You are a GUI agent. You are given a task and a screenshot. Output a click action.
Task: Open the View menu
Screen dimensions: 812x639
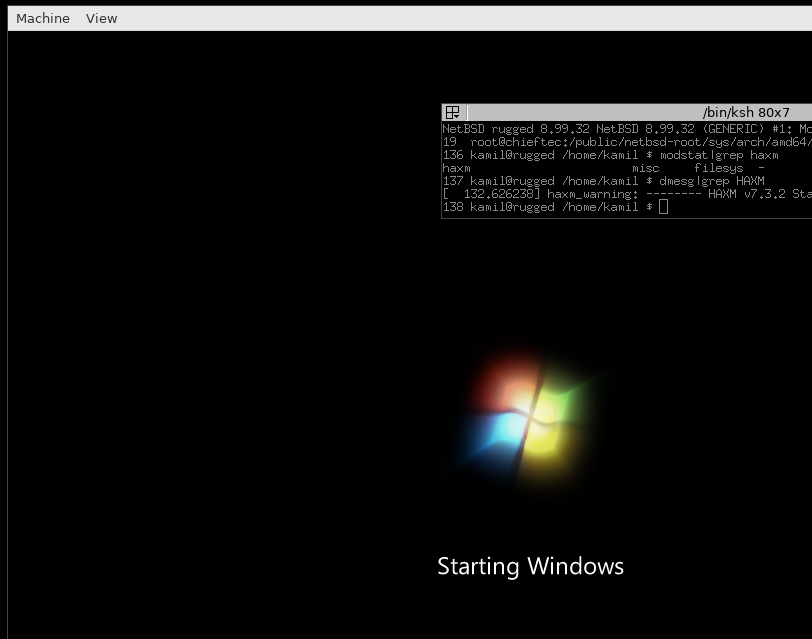(101, 18)
